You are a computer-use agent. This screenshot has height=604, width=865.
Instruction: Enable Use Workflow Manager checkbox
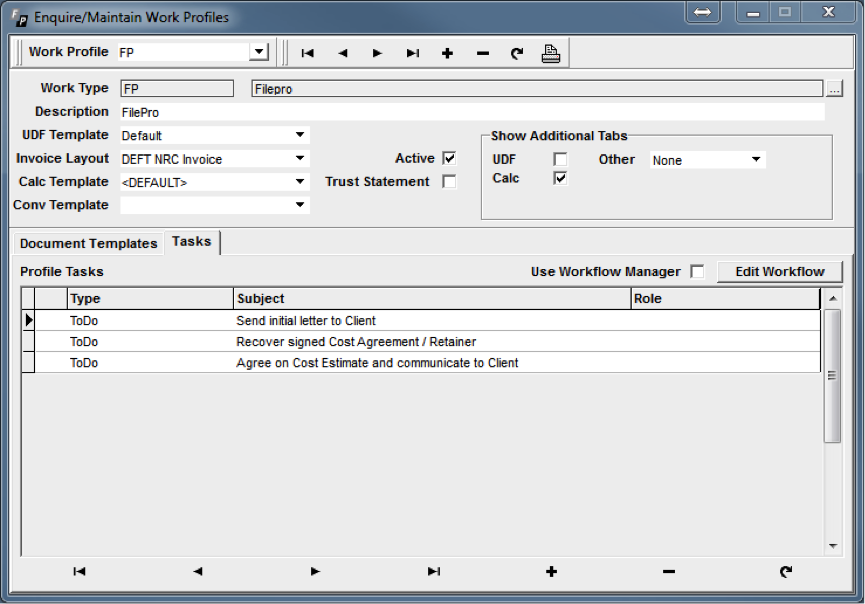[x=697, y=271]
